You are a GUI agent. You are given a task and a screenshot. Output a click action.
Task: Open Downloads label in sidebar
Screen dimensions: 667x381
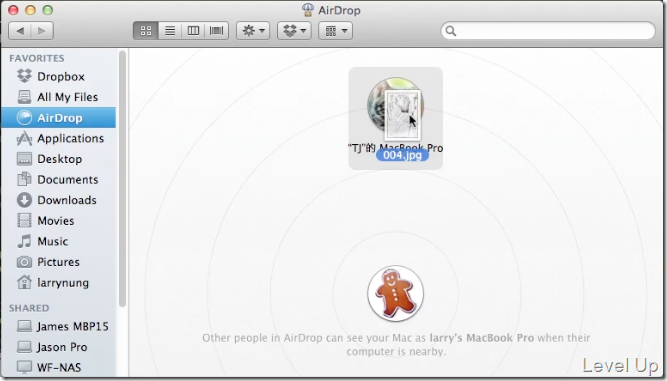pyautogui.click(x=67, y=200)
